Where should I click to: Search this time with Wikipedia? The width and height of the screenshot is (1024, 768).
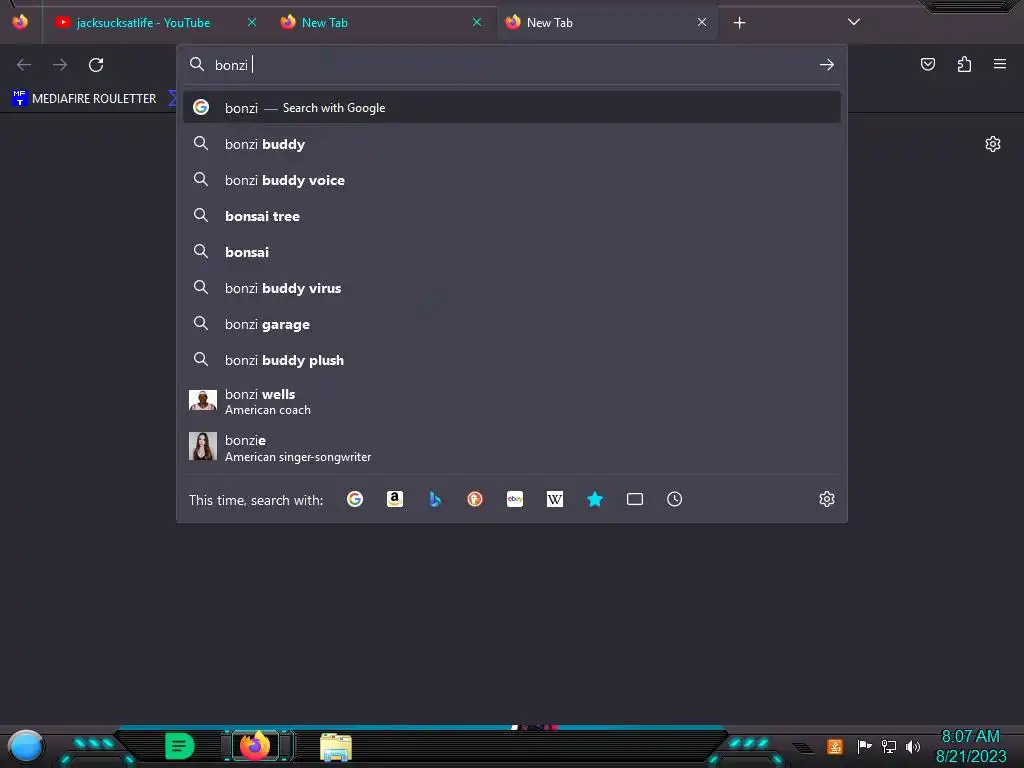tap(554, 499)
